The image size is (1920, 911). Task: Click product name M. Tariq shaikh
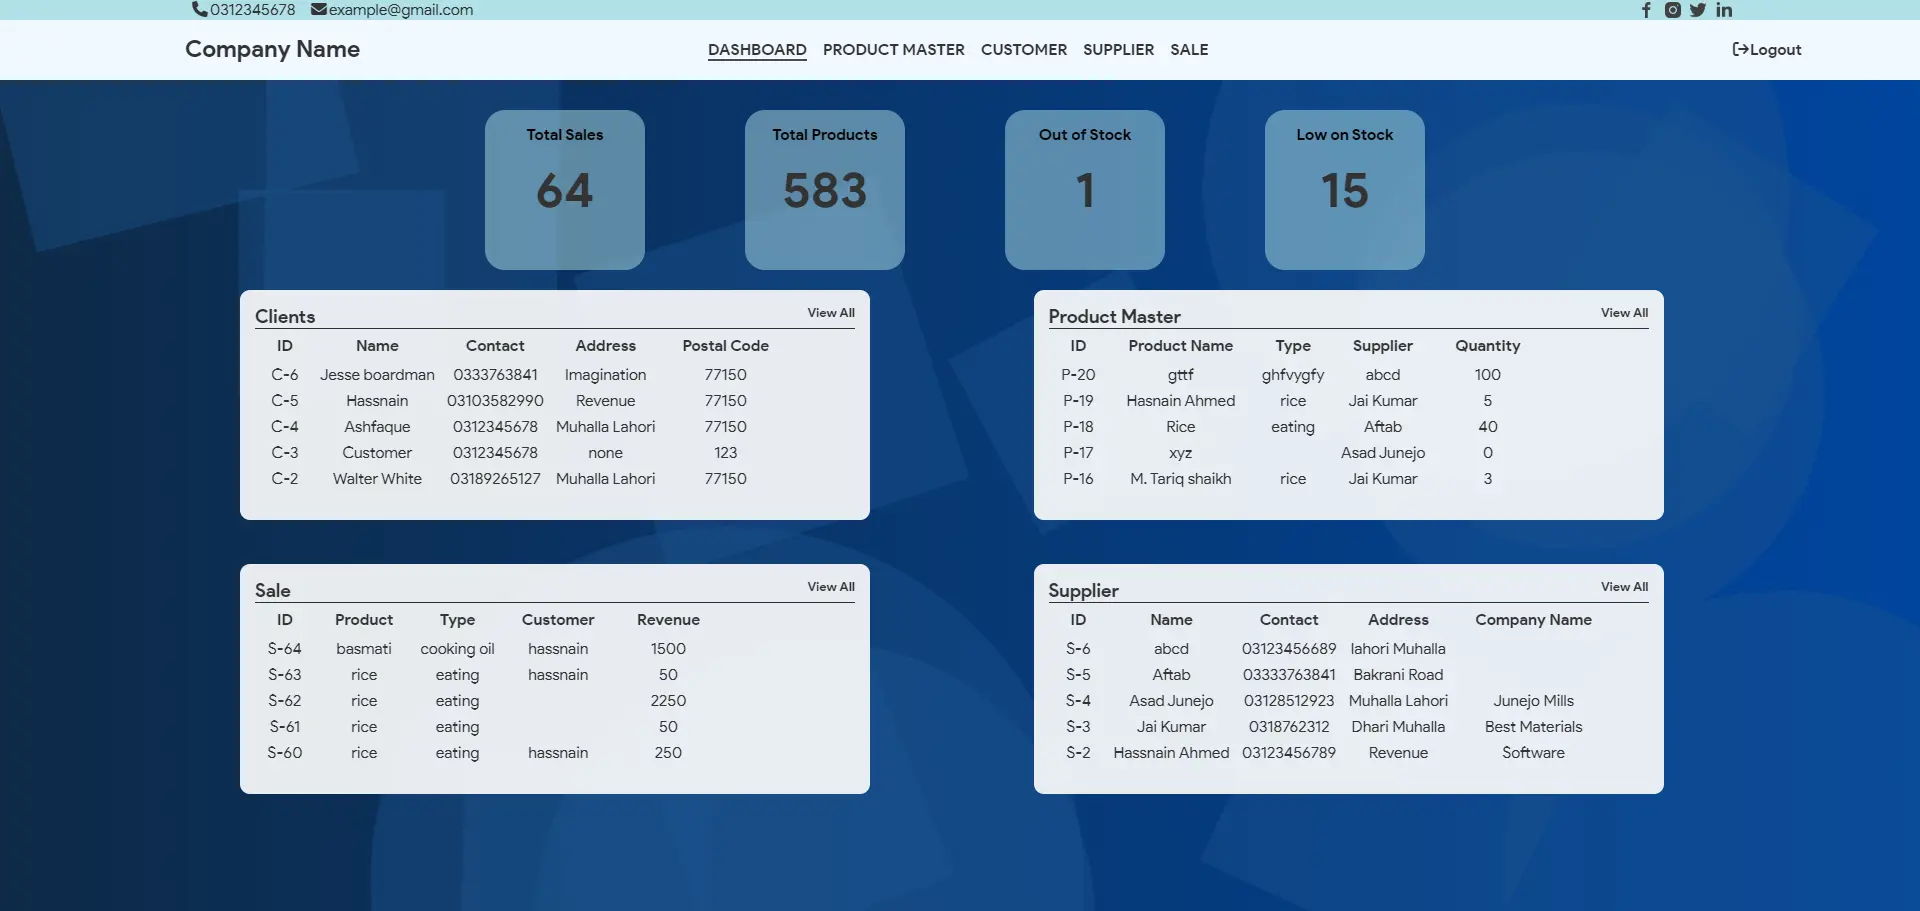(x=1181, y=479)
